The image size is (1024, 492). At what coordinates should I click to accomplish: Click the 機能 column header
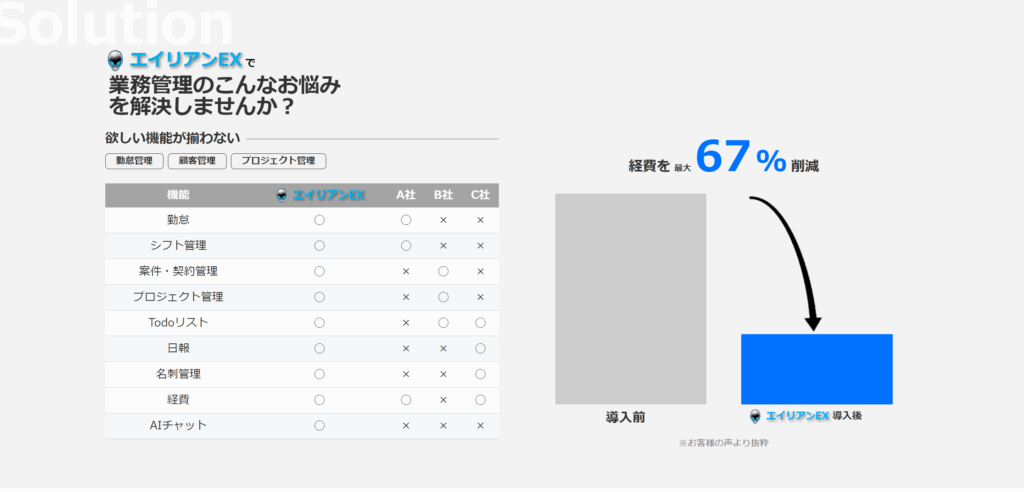click(178, 195)
